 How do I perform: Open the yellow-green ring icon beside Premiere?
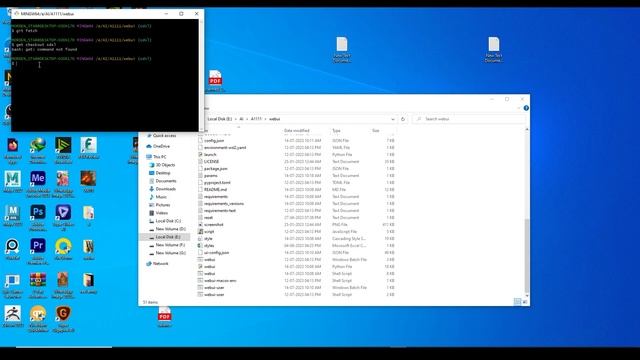point(63,246)
